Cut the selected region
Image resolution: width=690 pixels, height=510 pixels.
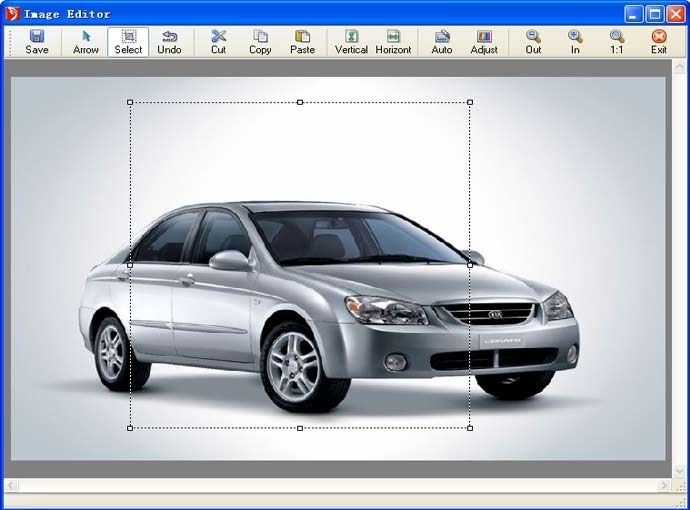tap(218, 42)
